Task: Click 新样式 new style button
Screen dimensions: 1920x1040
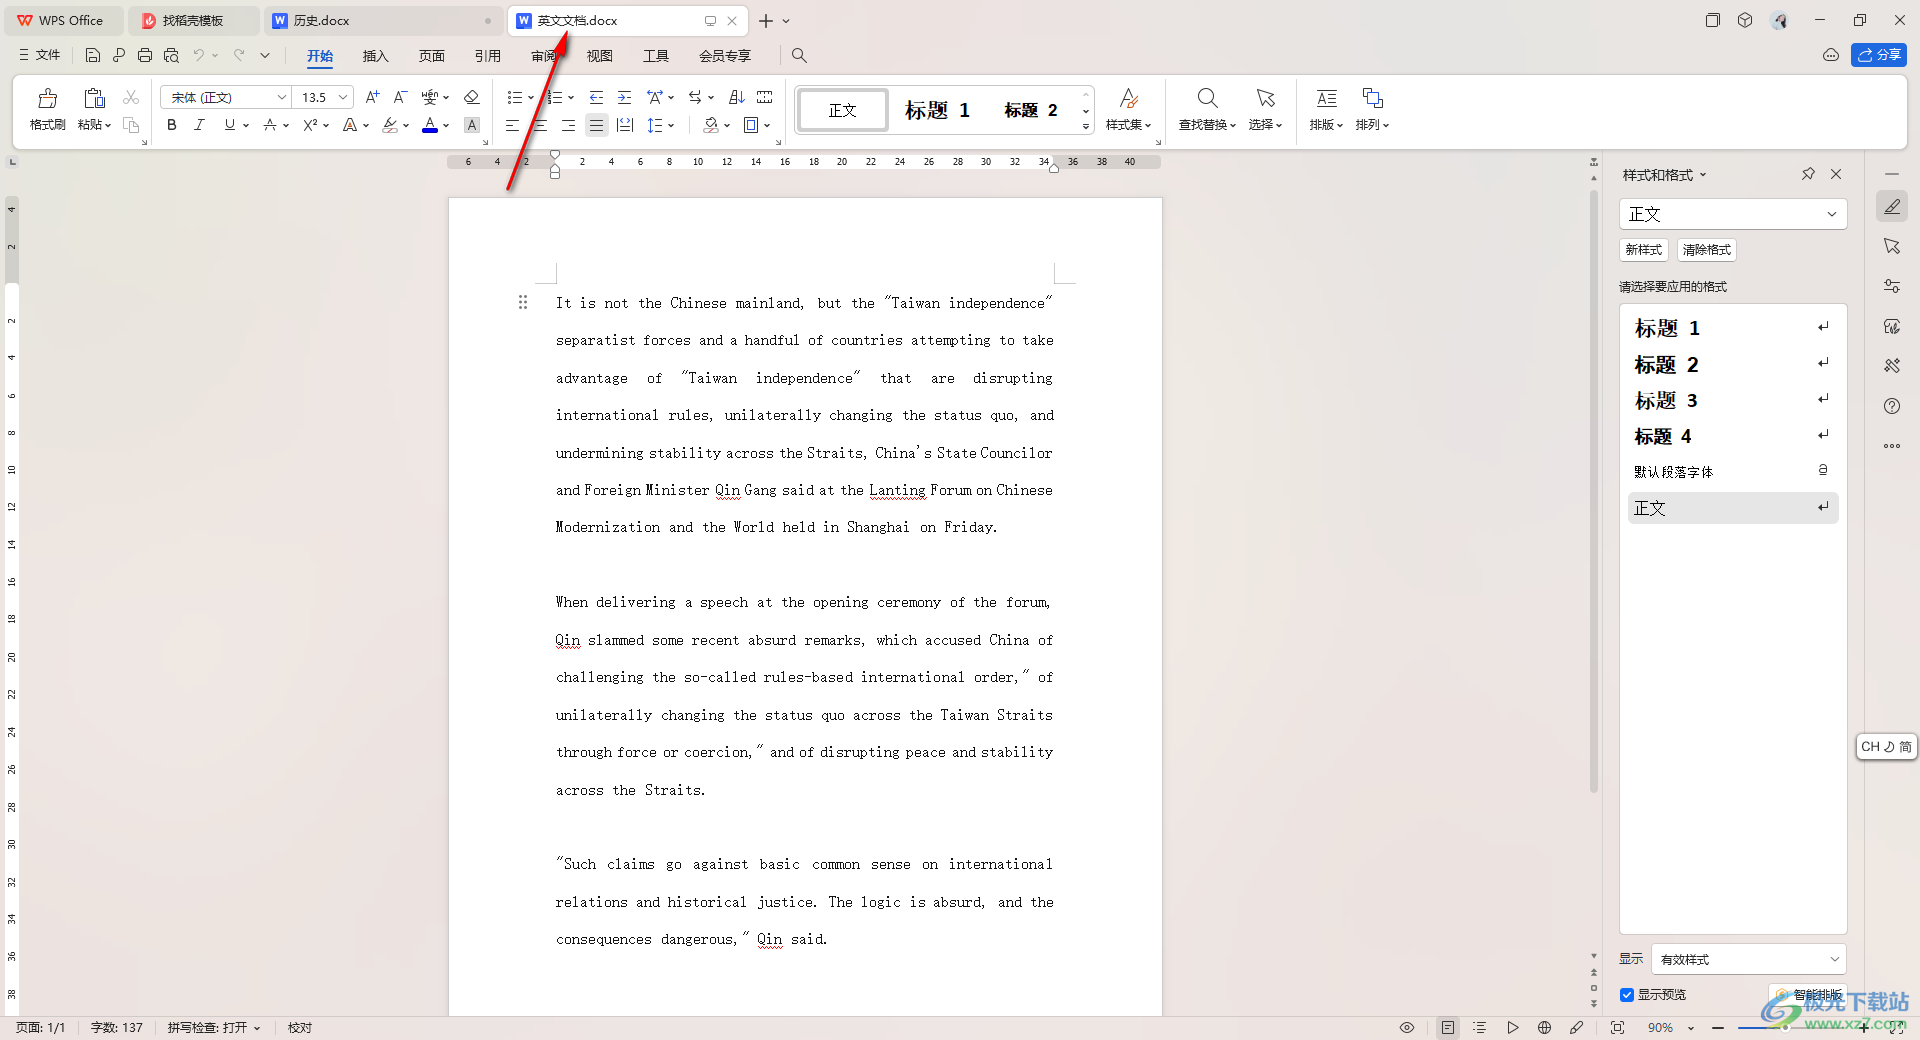Action: point(1643,250)
